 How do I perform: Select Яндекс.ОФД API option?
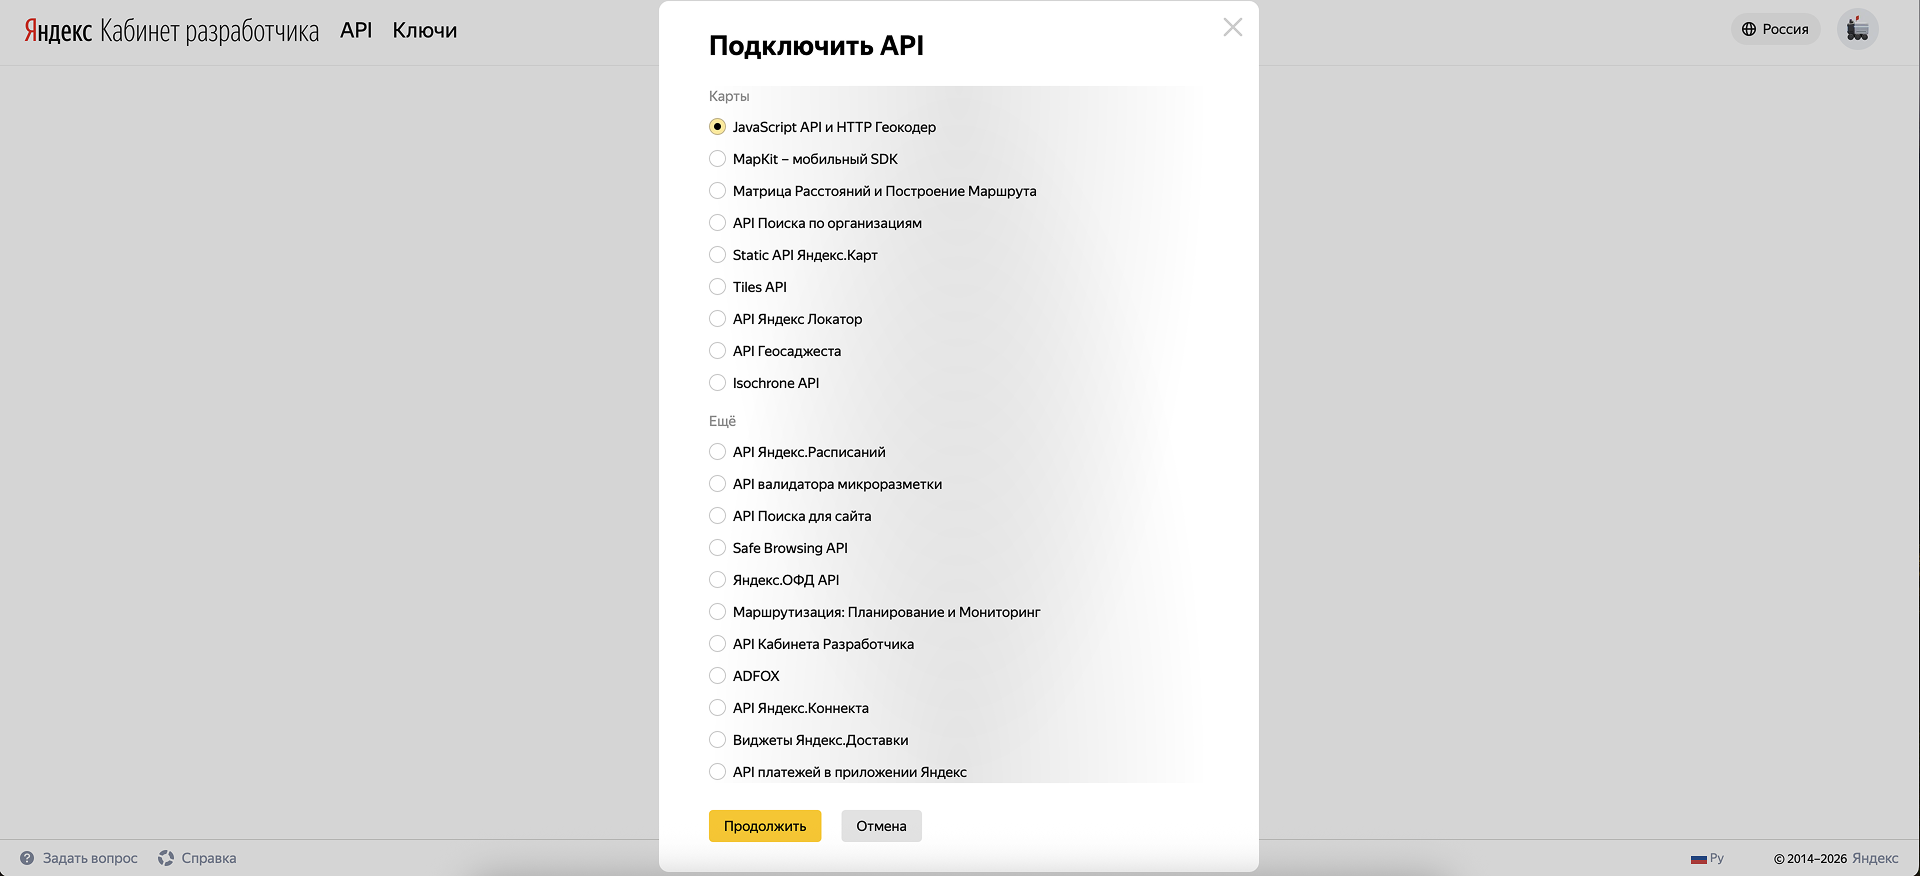717,580
